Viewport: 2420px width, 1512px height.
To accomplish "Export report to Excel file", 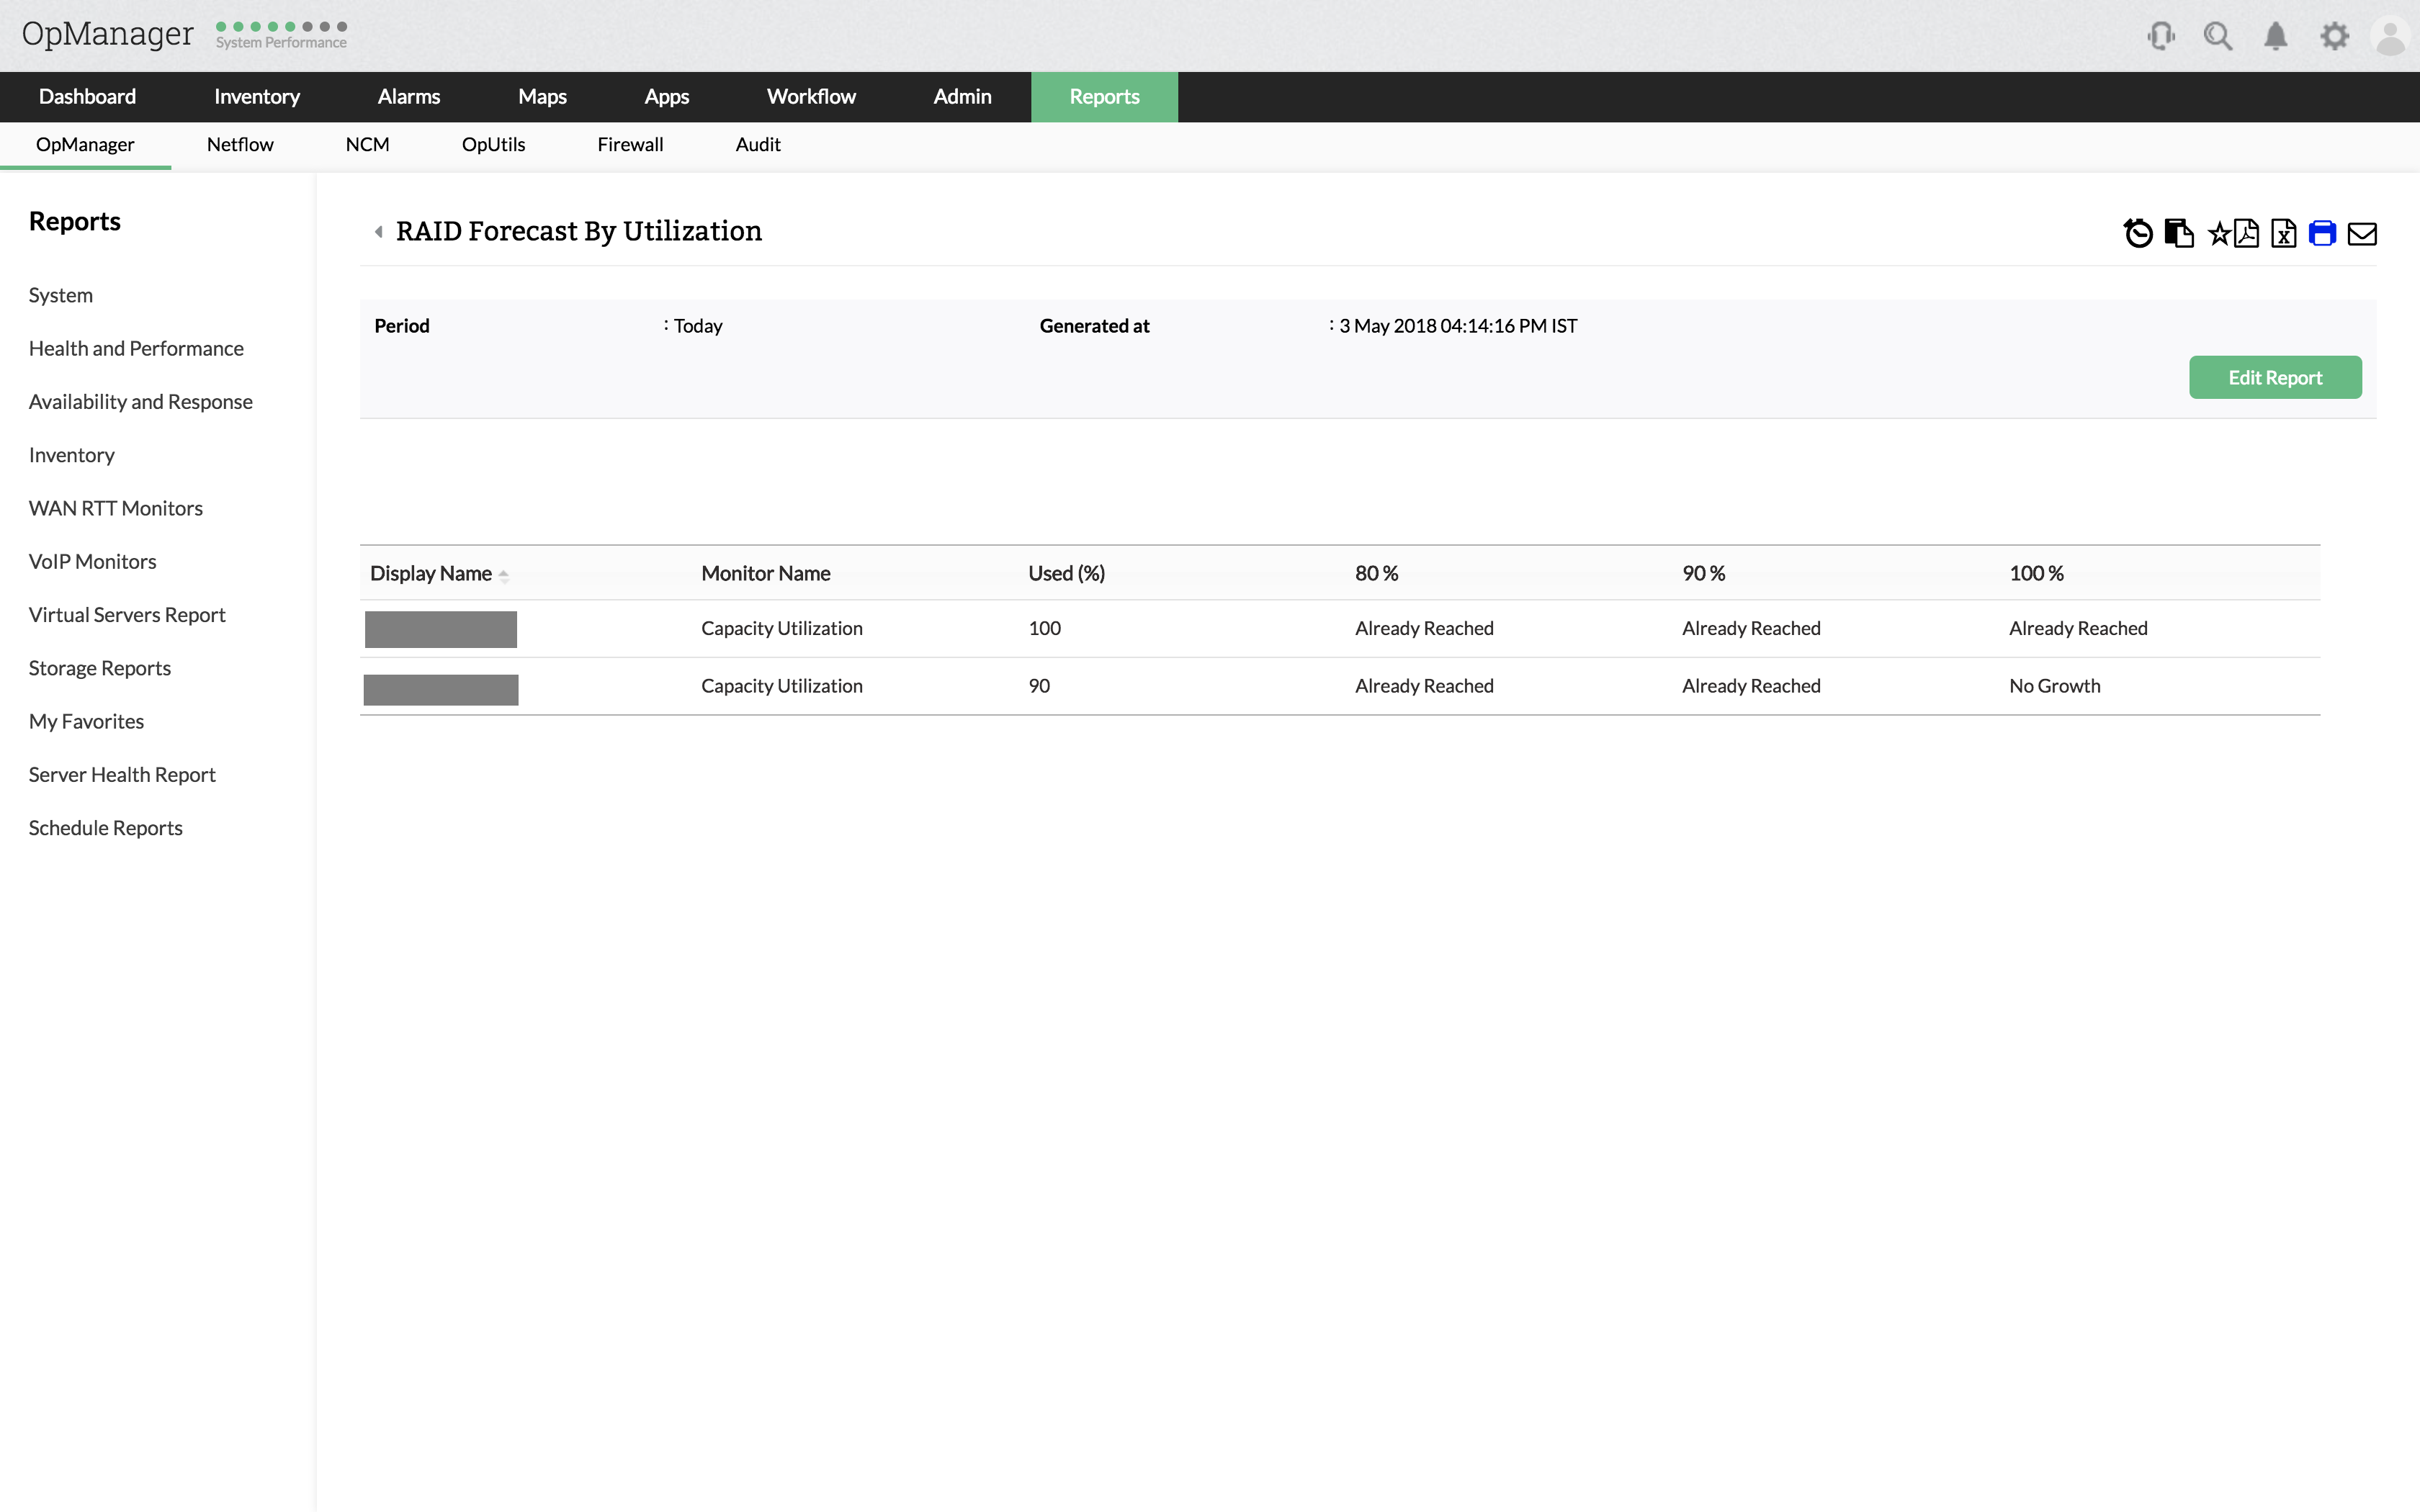I will 2283,233.
